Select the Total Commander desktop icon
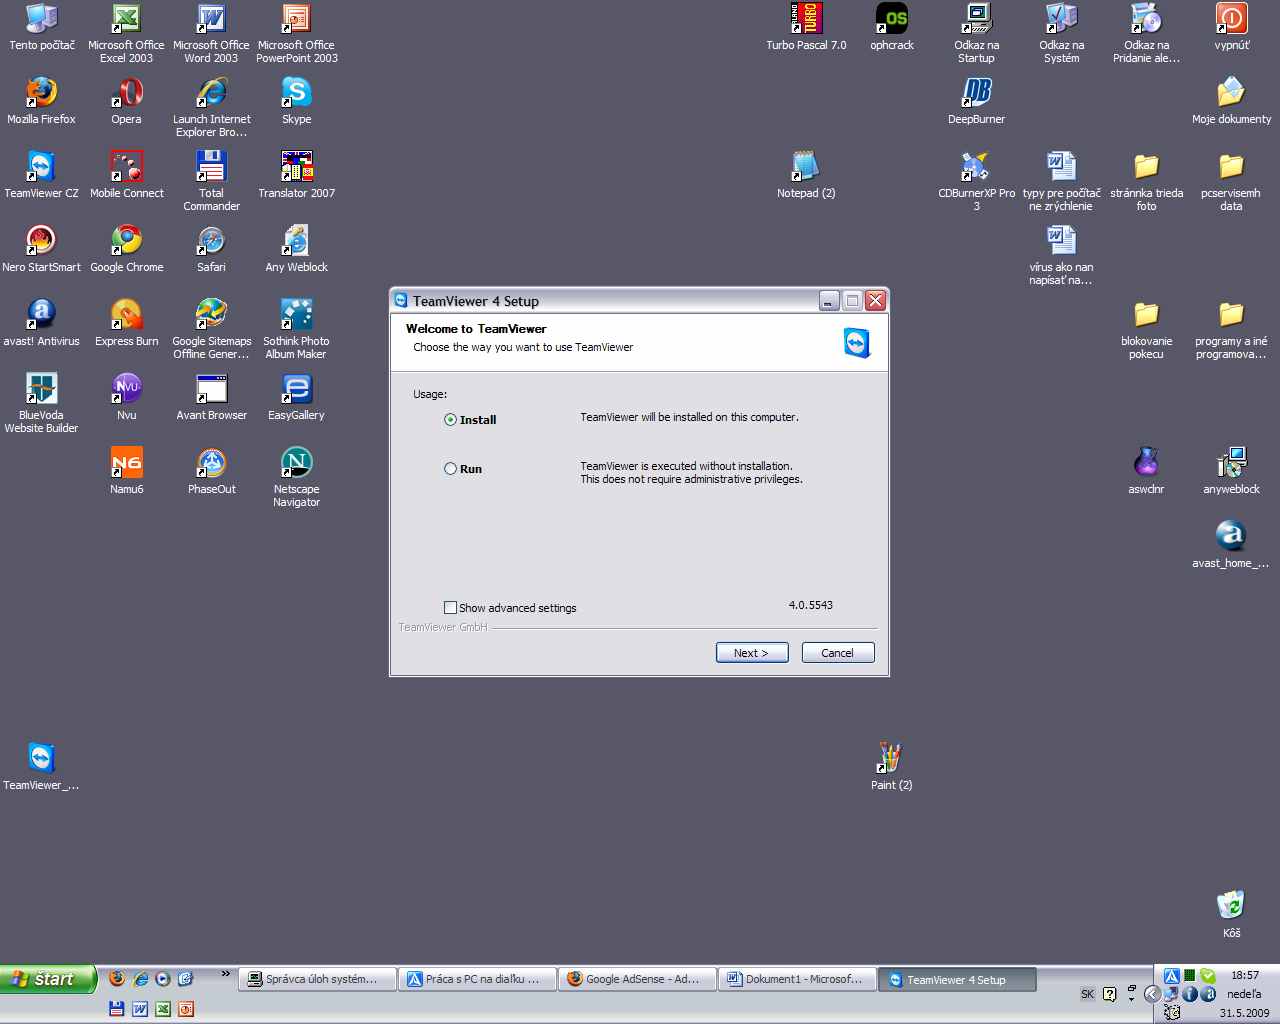The height and width of the screenshot is (1024, 1280). click(211, 181)
